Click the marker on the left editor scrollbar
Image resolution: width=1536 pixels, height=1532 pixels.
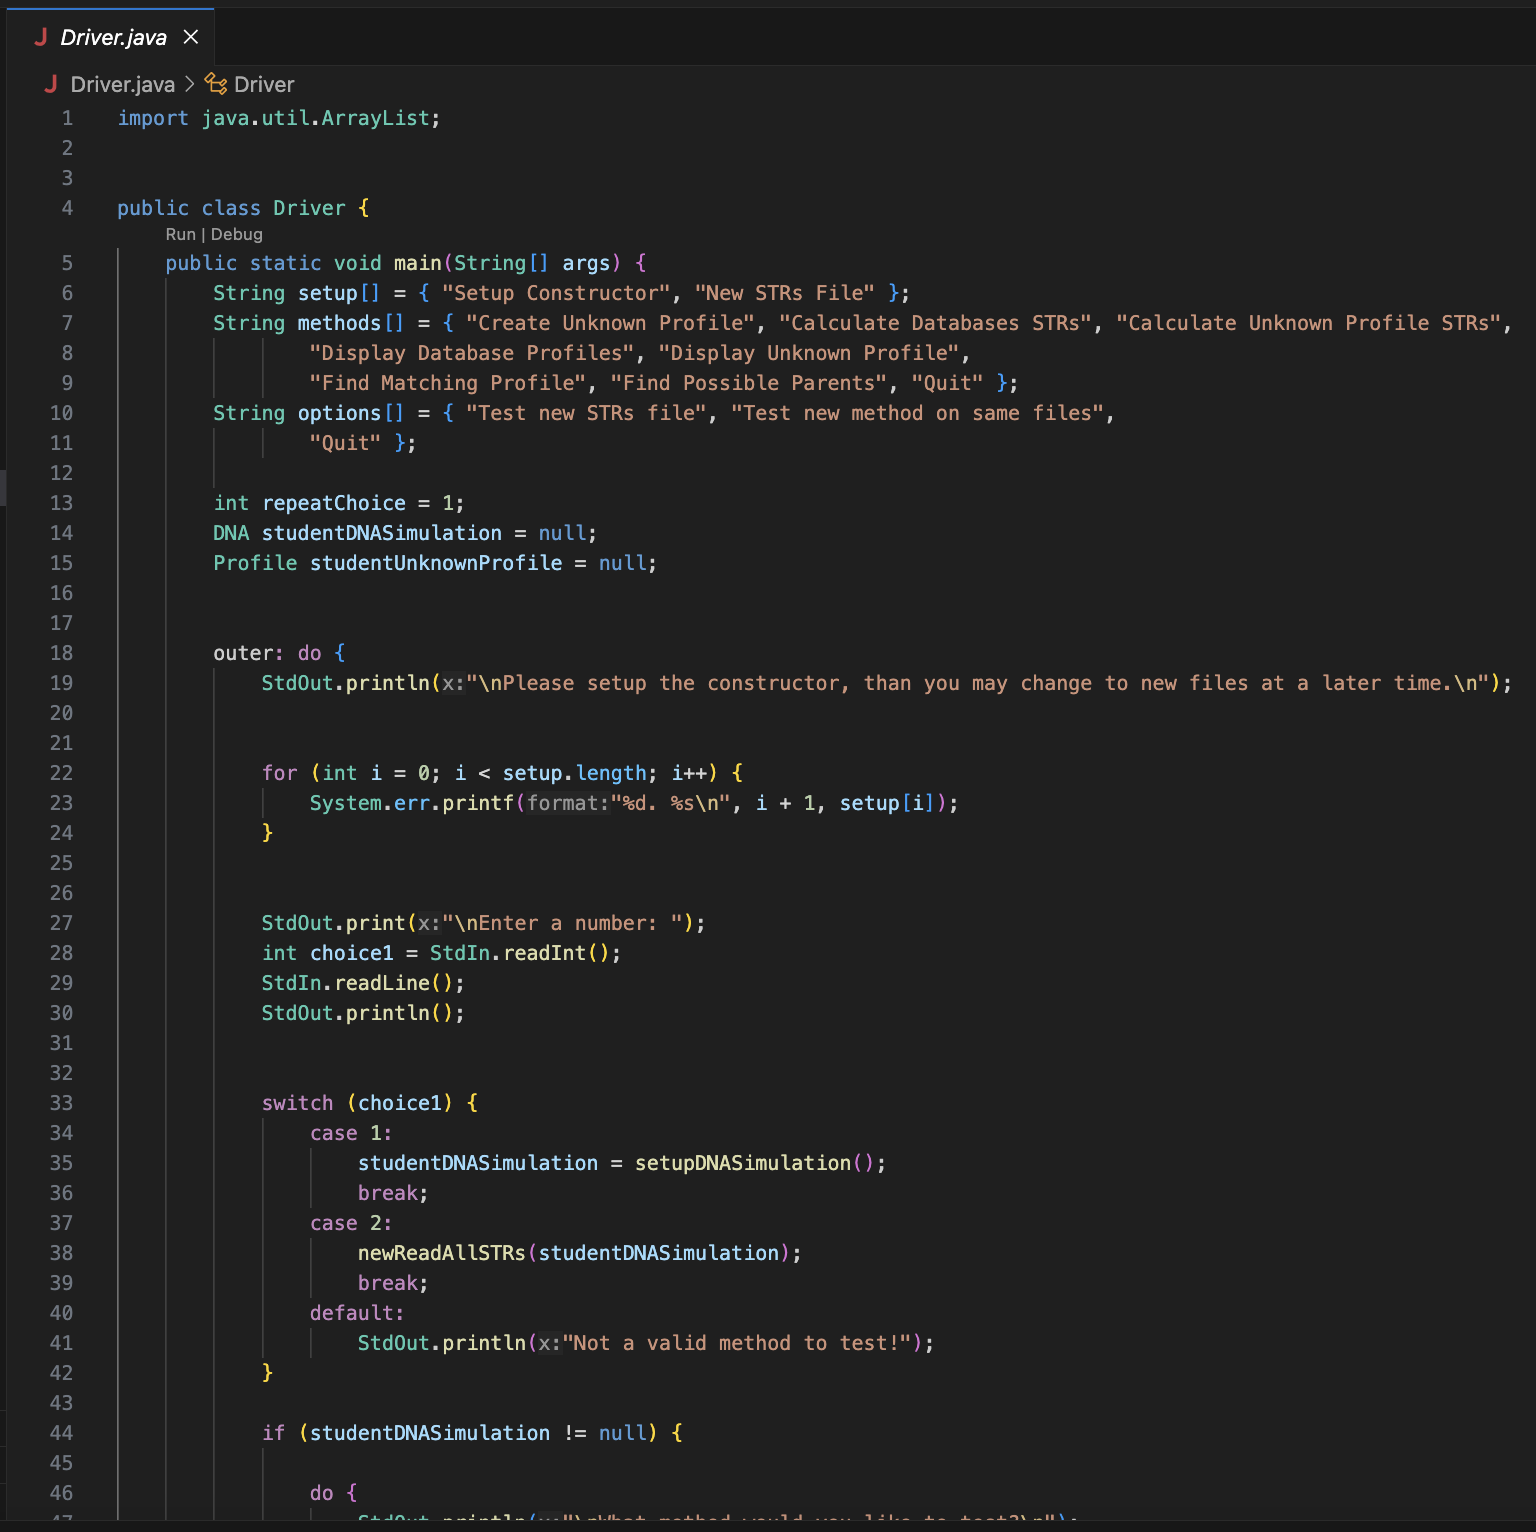click(4, 488)
